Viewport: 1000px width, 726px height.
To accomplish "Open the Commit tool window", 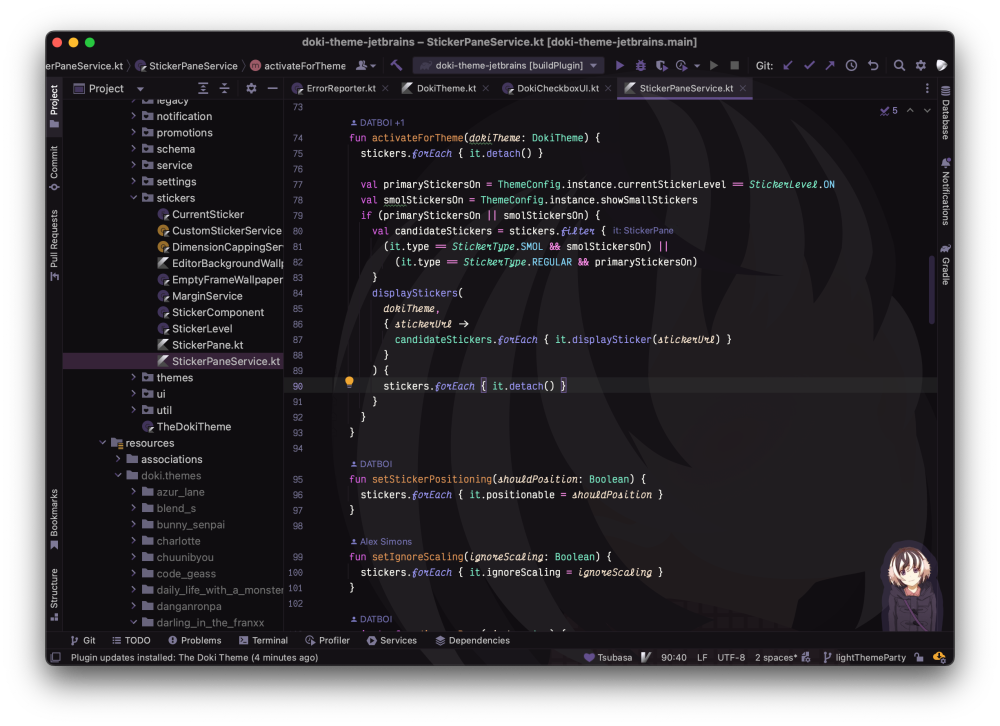I will click(54, 168).
